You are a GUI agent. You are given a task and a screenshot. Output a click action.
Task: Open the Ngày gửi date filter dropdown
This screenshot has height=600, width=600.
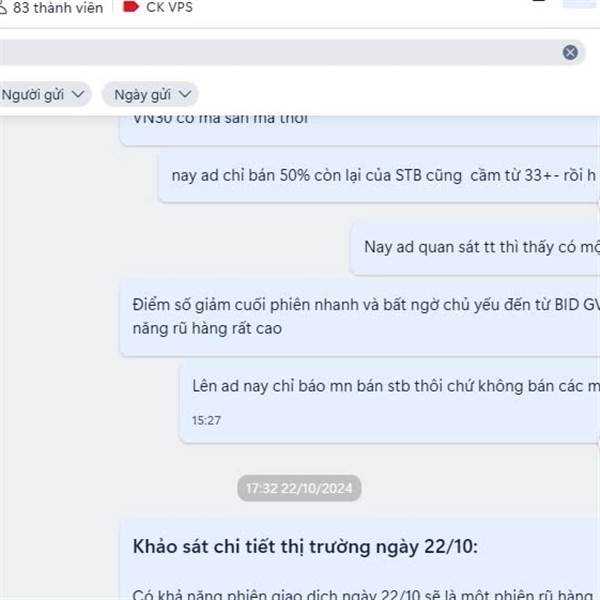point(150,94)
